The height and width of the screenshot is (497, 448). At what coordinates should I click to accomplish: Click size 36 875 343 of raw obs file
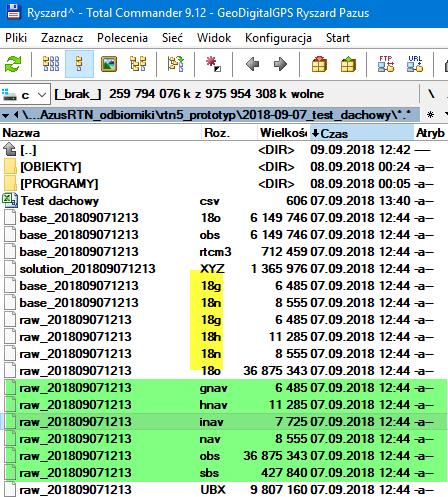tap(275, 456)
